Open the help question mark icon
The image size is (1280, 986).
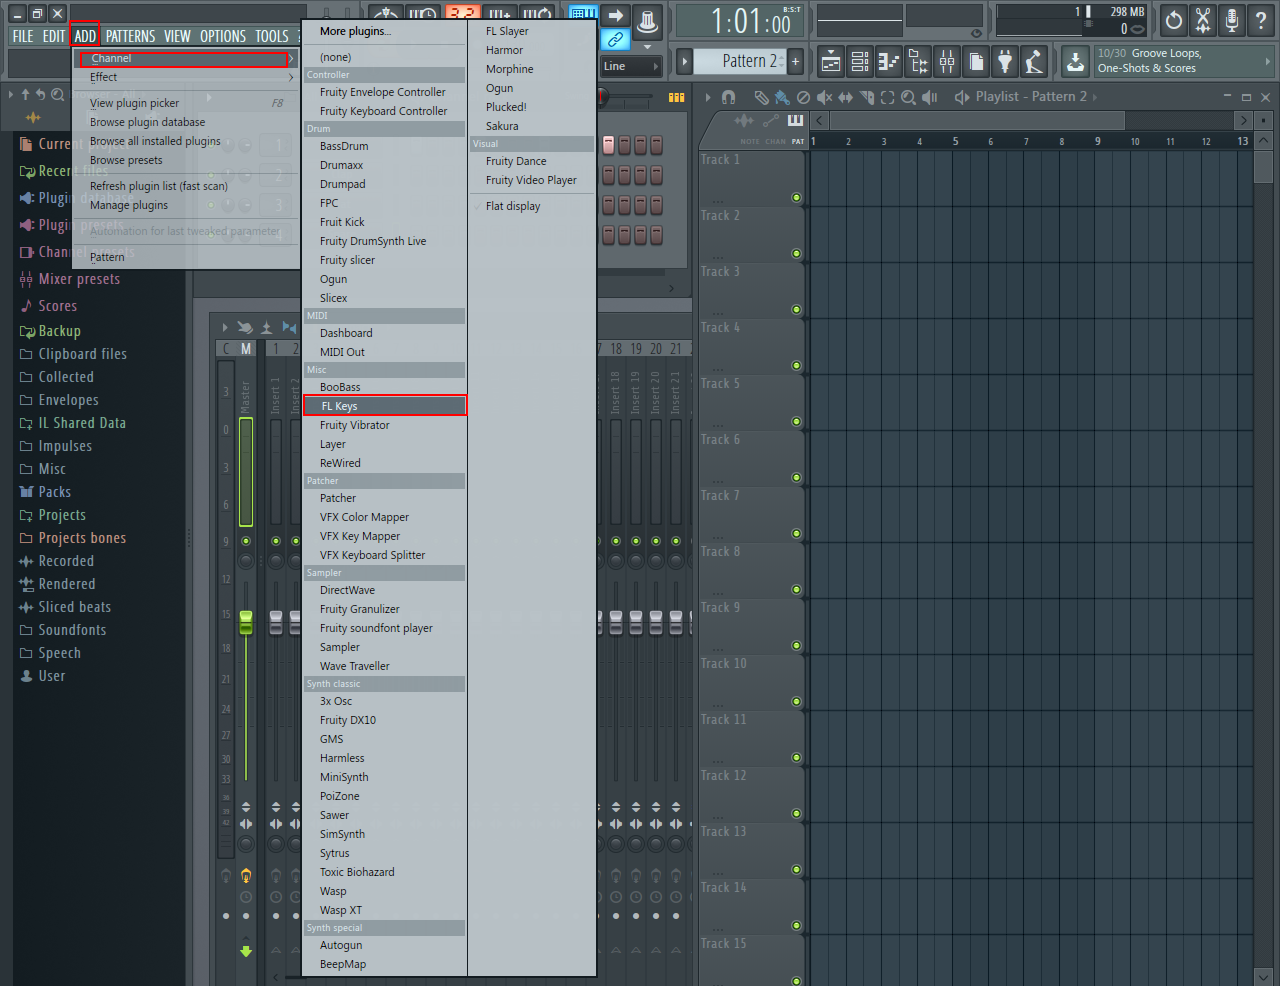coord(1261,20)
